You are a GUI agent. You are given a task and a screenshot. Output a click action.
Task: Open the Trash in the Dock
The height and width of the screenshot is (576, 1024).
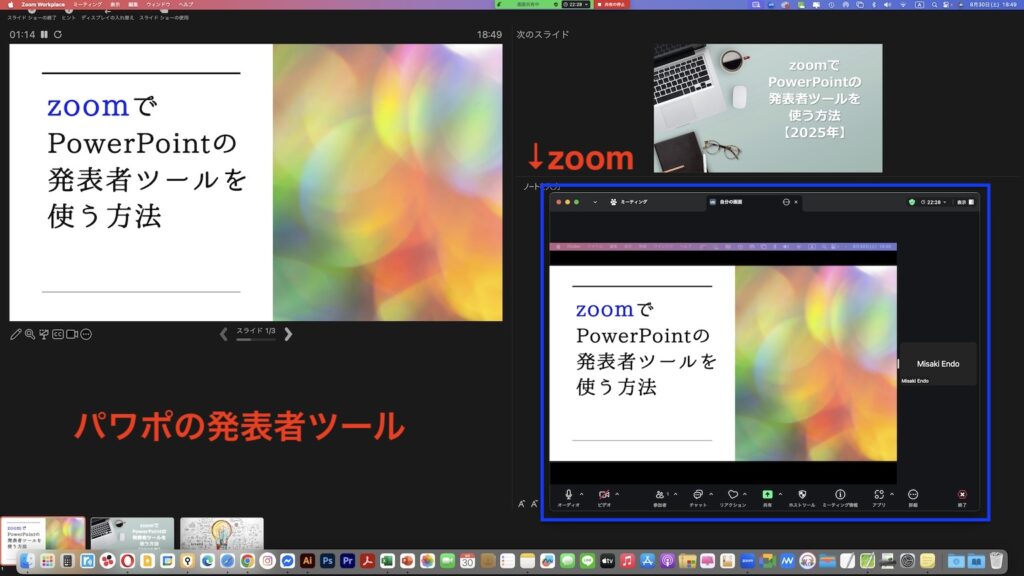[997, 561]
